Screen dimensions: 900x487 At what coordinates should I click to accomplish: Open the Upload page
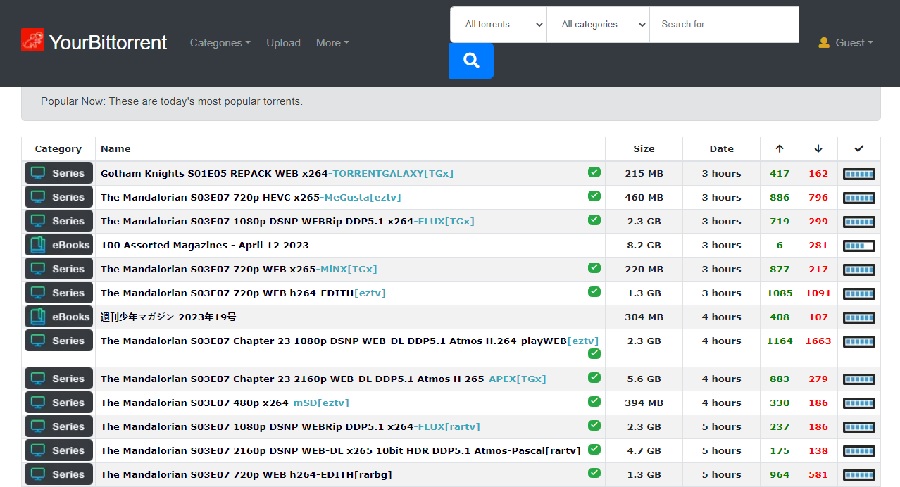283,42
